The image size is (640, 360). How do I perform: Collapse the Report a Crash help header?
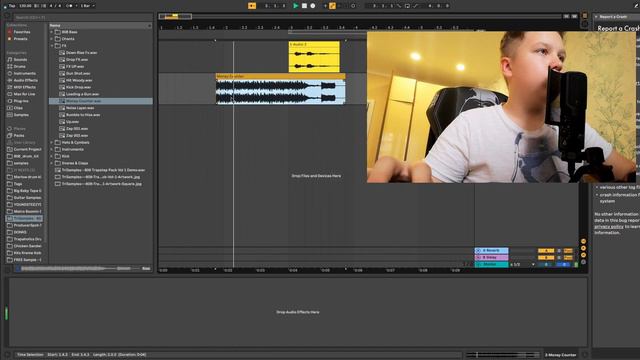596,17
